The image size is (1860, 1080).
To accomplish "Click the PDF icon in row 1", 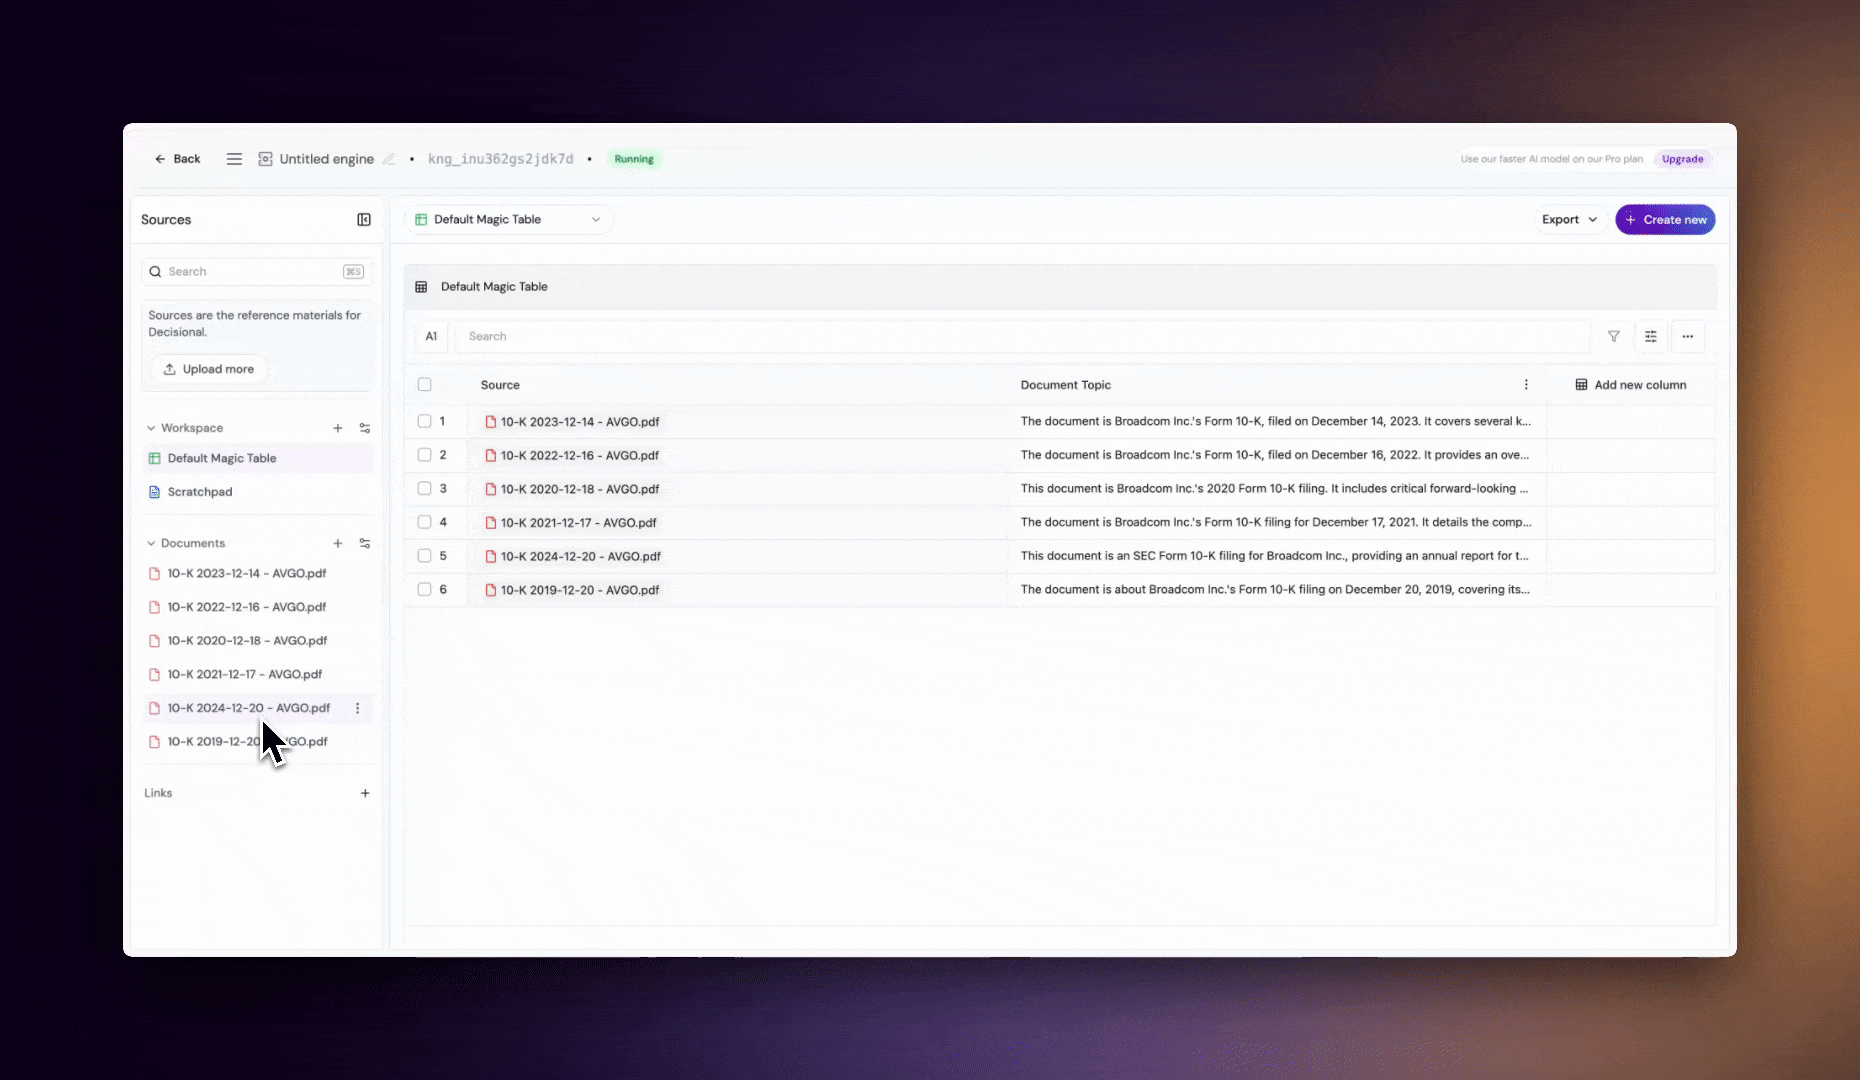I will point(491,422).
